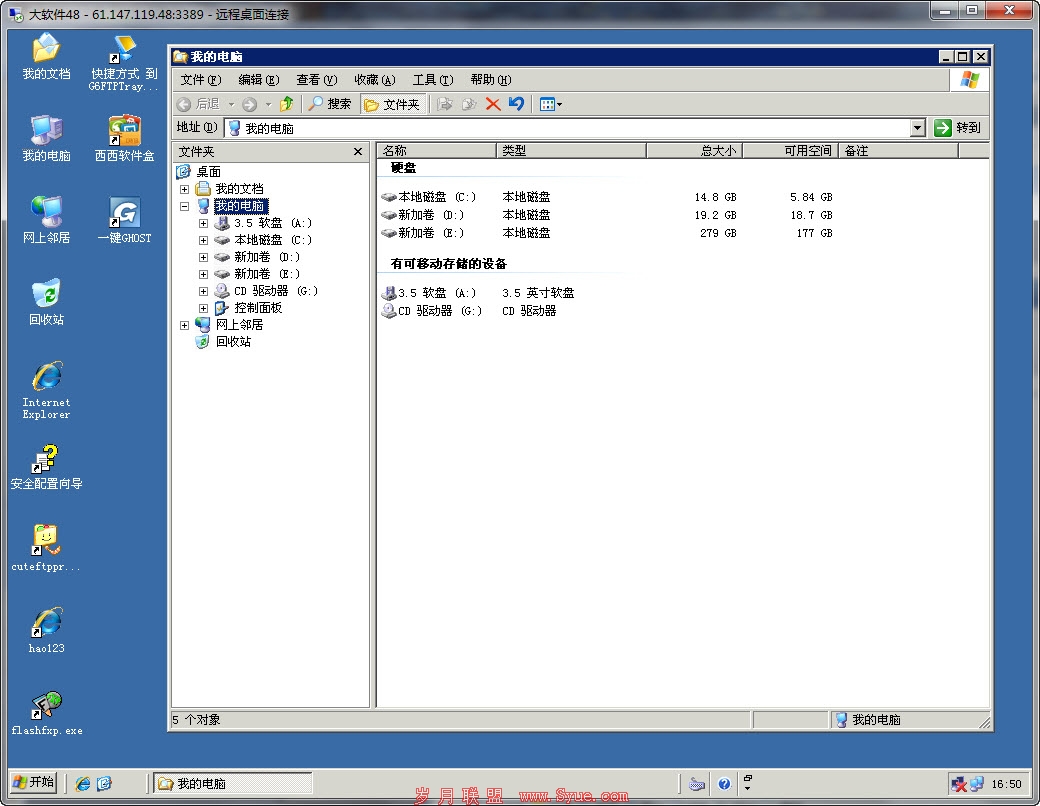
Task: Open the 收藏(A) menu
Action: point(375,80)
